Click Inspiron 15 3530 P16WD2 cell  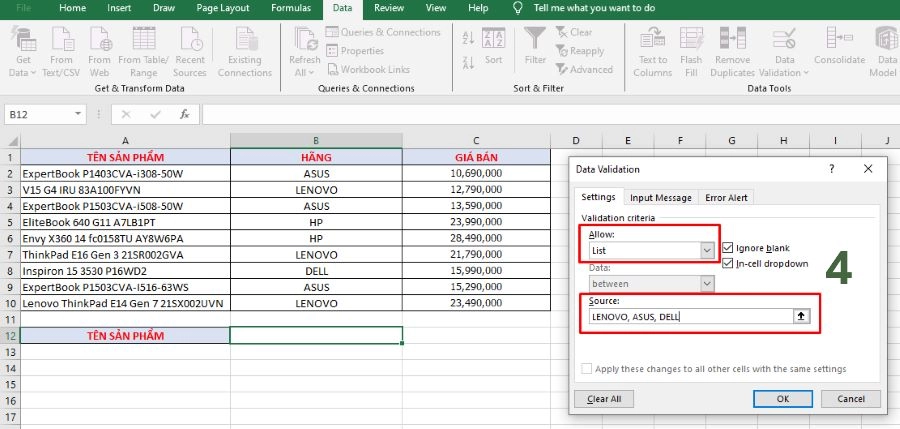[125, 270]
